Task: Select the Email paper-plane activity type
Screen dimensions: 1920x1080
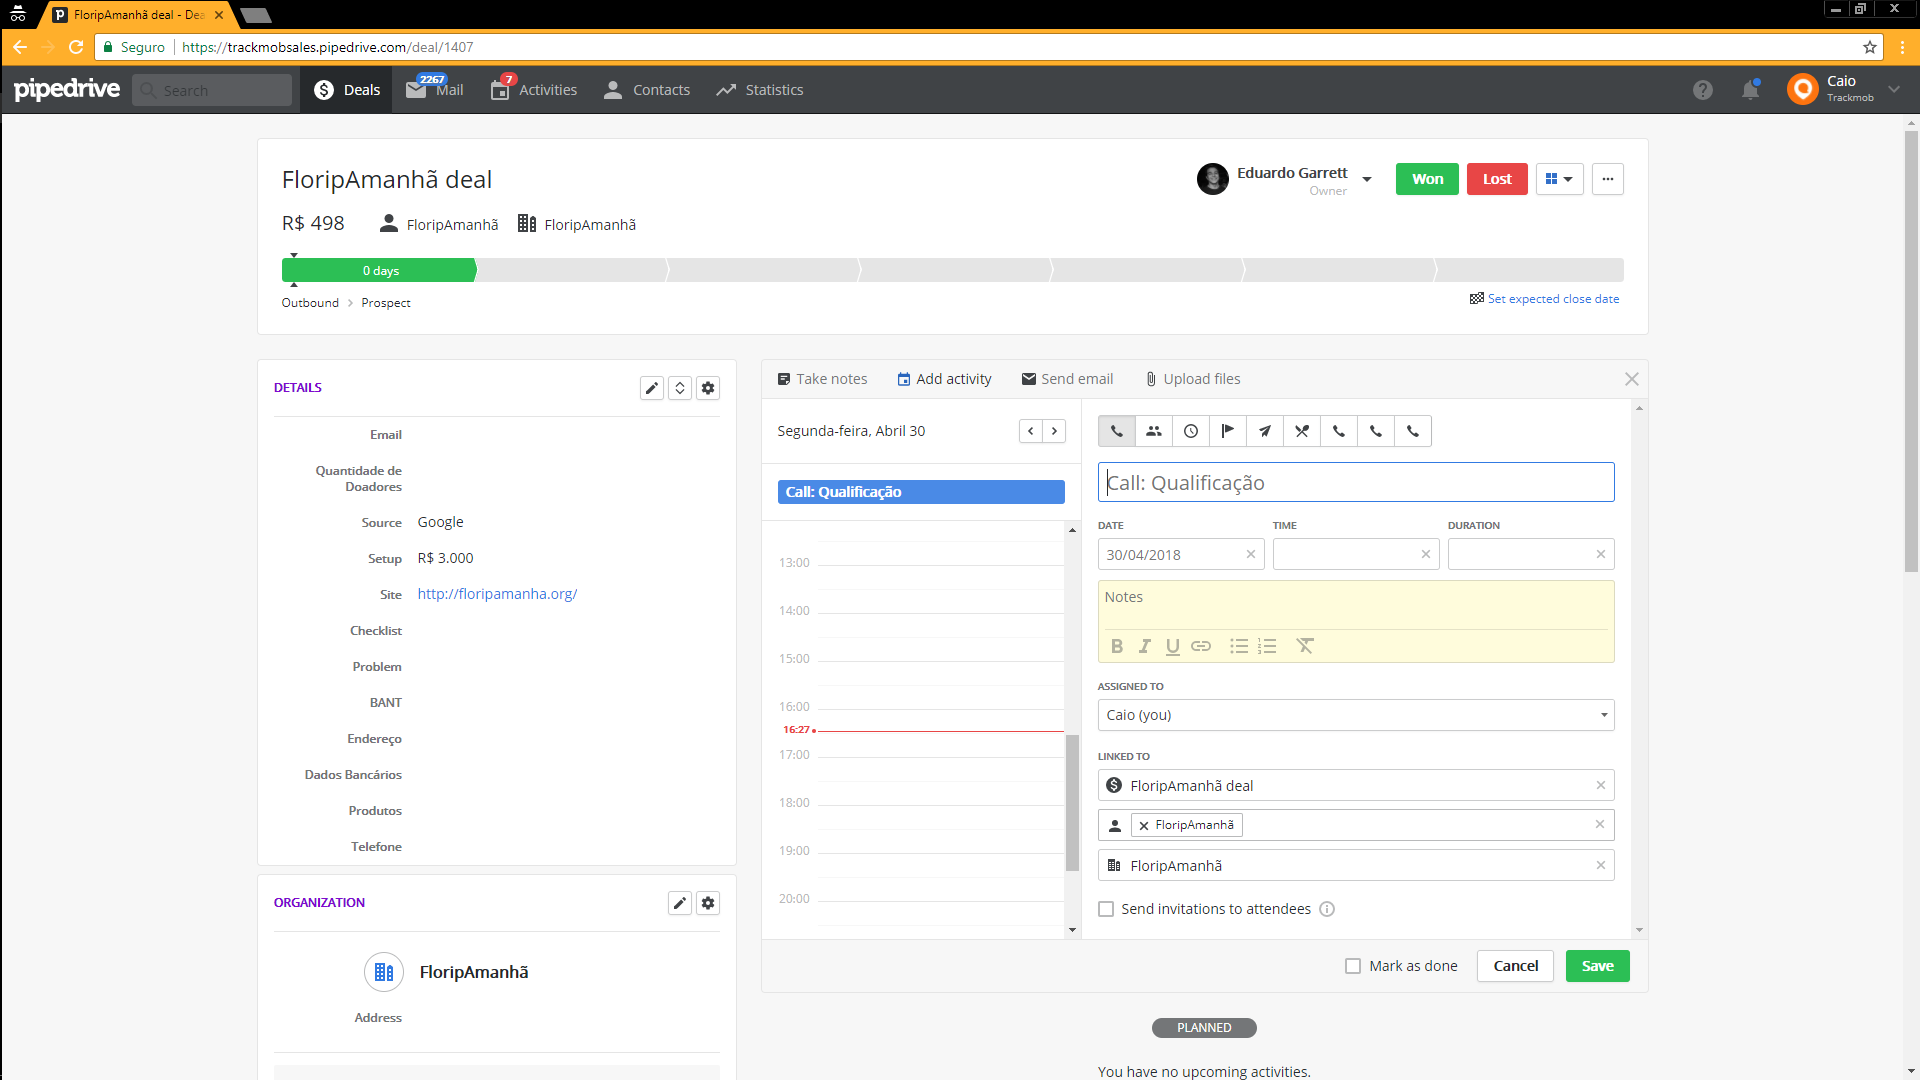Action: coord(1264,431)
